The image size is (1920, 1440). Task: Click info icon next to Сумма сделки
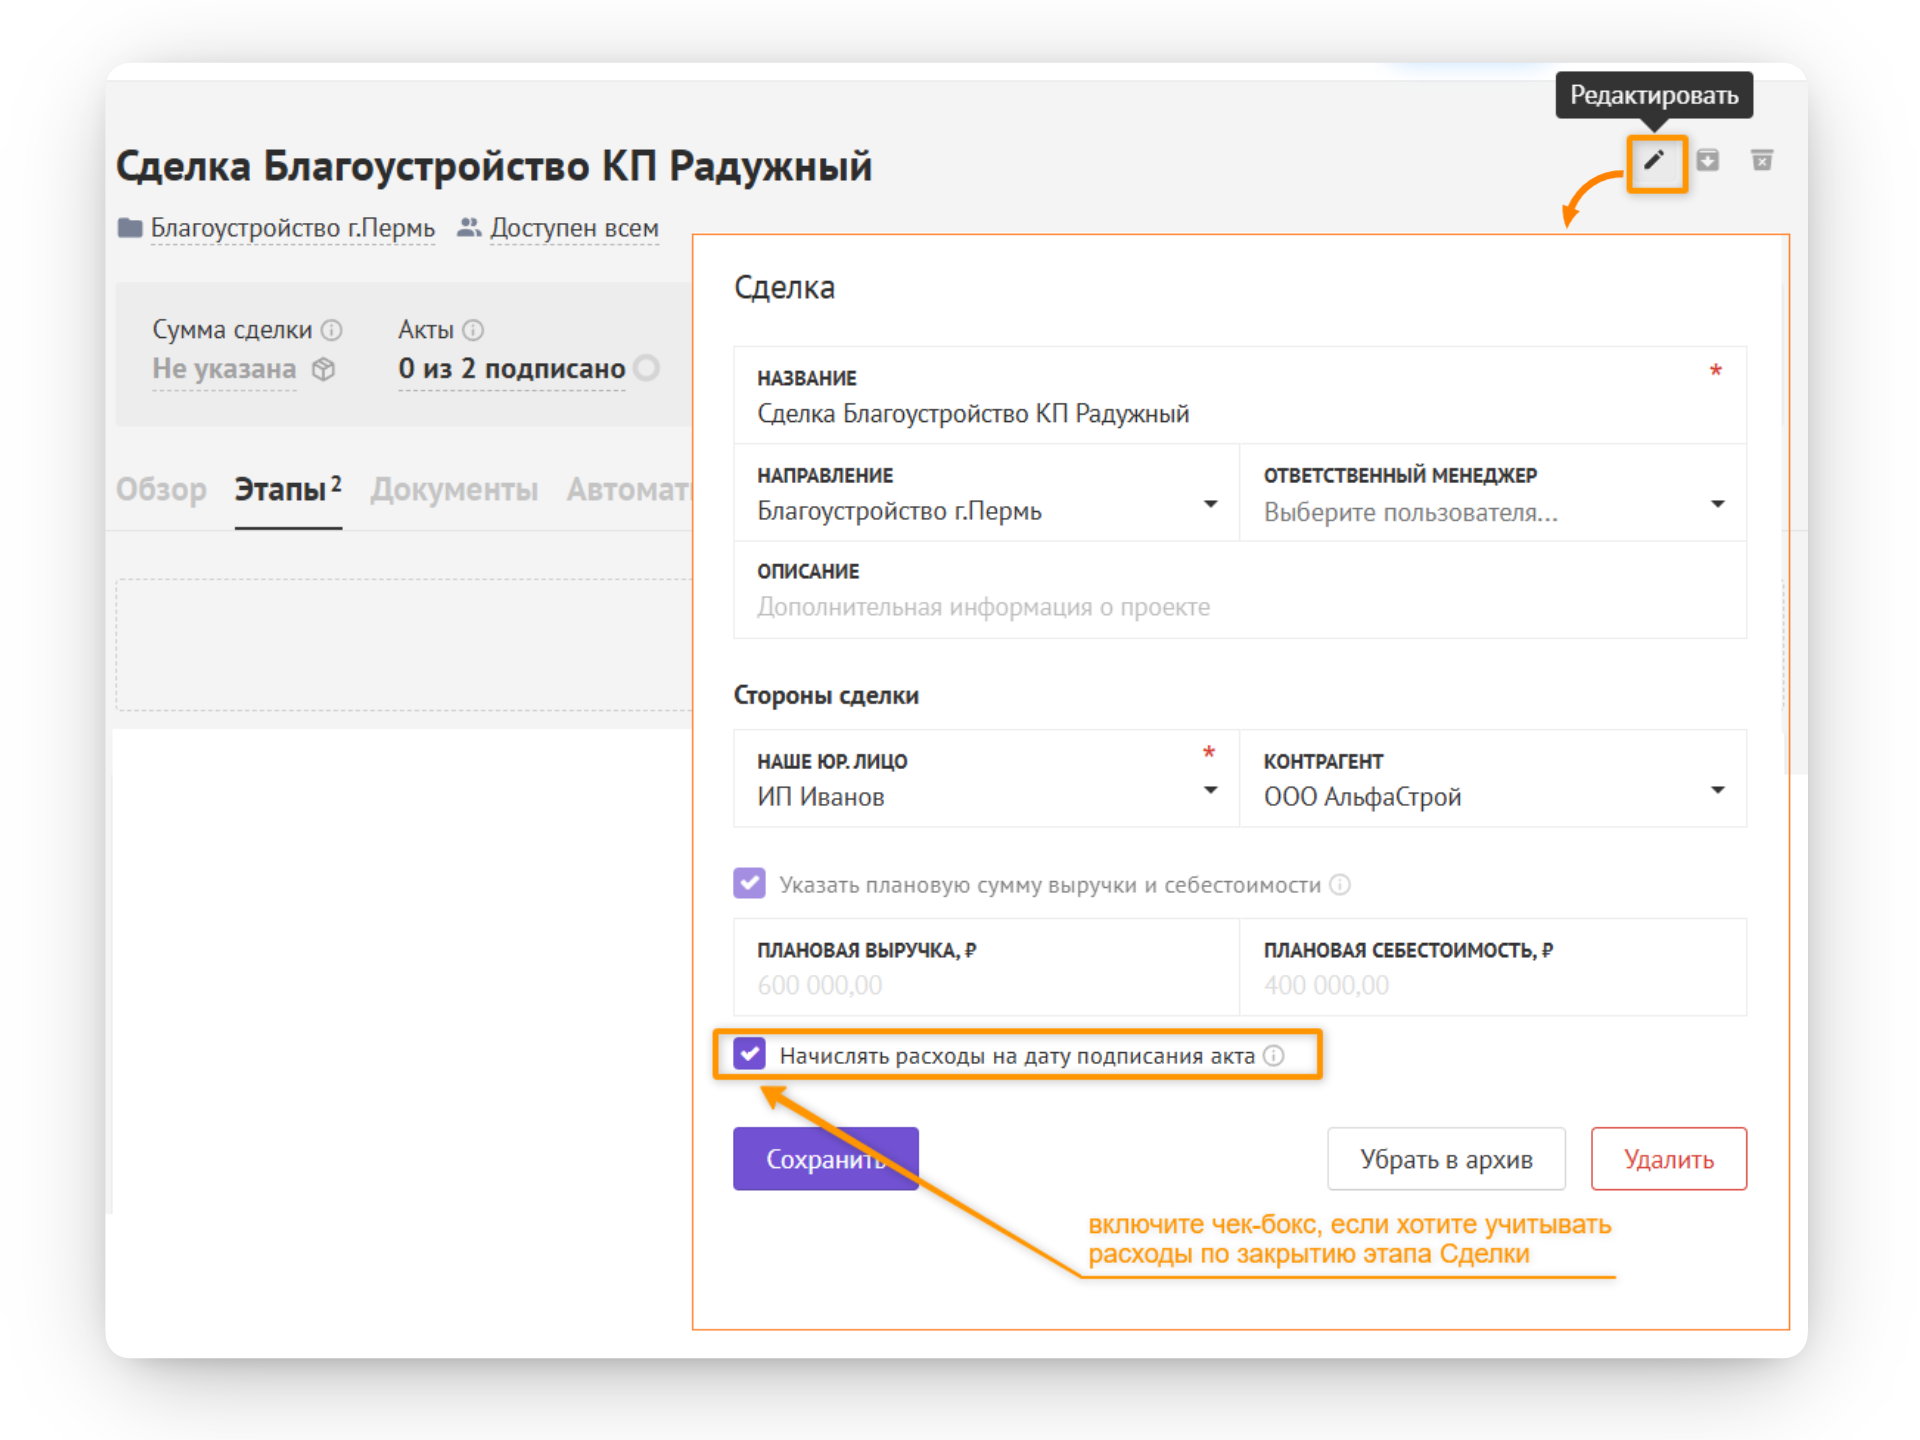point(332,330)
